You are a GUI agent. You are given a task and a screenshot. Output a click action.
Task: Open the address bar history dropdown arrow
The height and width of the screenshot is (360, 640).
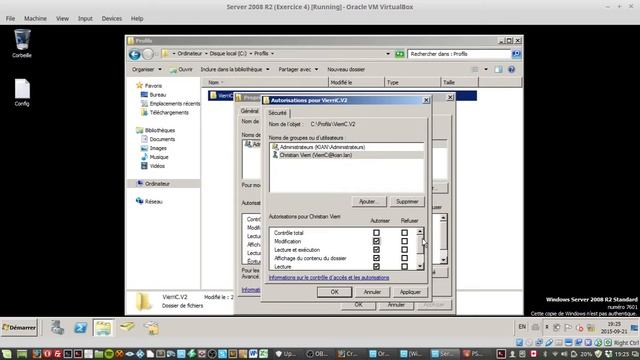click(x=388, y=54)
